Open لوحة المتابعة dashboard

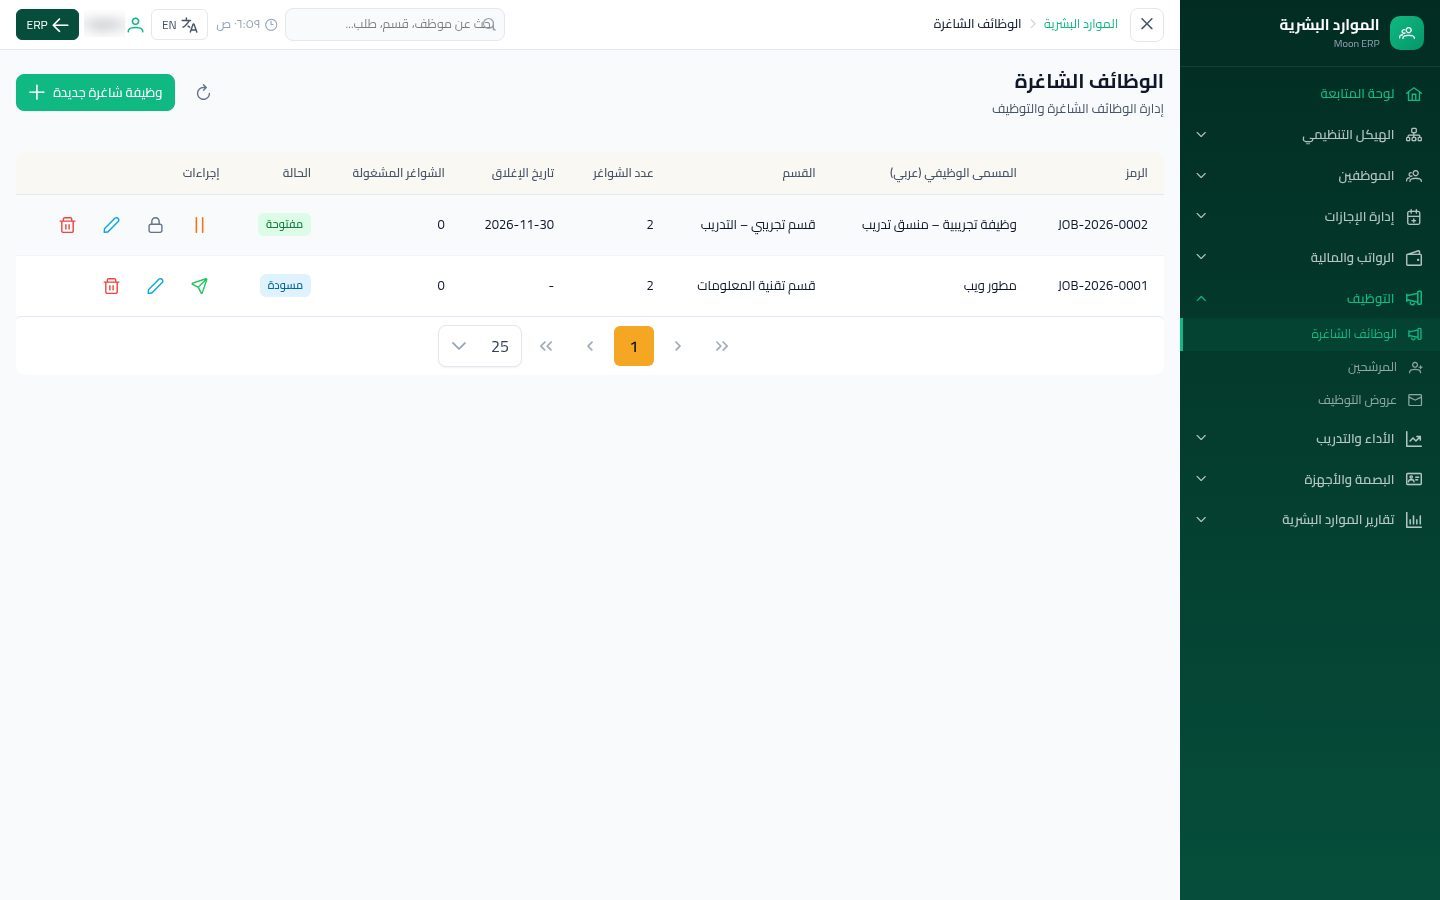[1310, 94]
